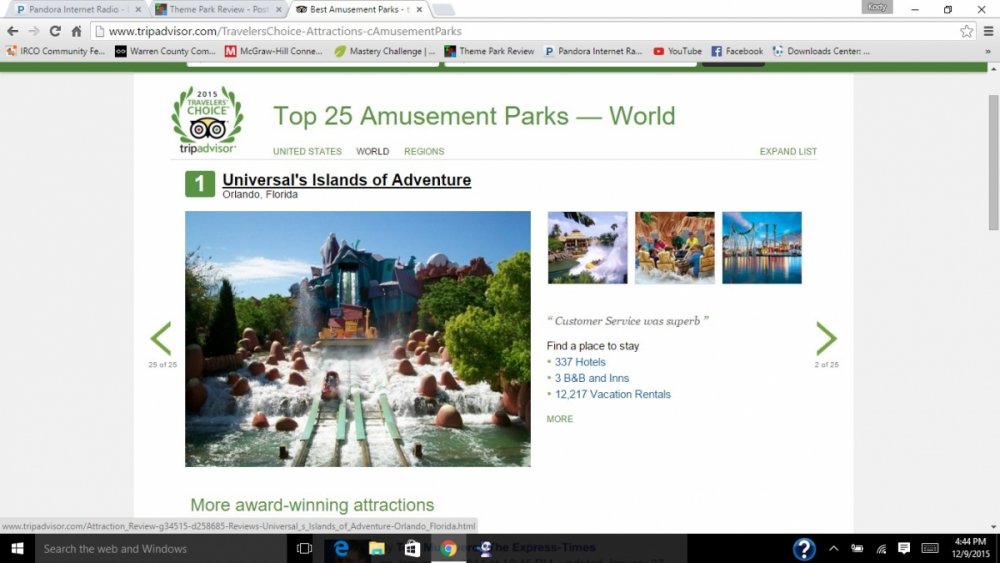Open the 3 B&B and Inns link
Screen dimensions: 1000x563
(592, 378)
